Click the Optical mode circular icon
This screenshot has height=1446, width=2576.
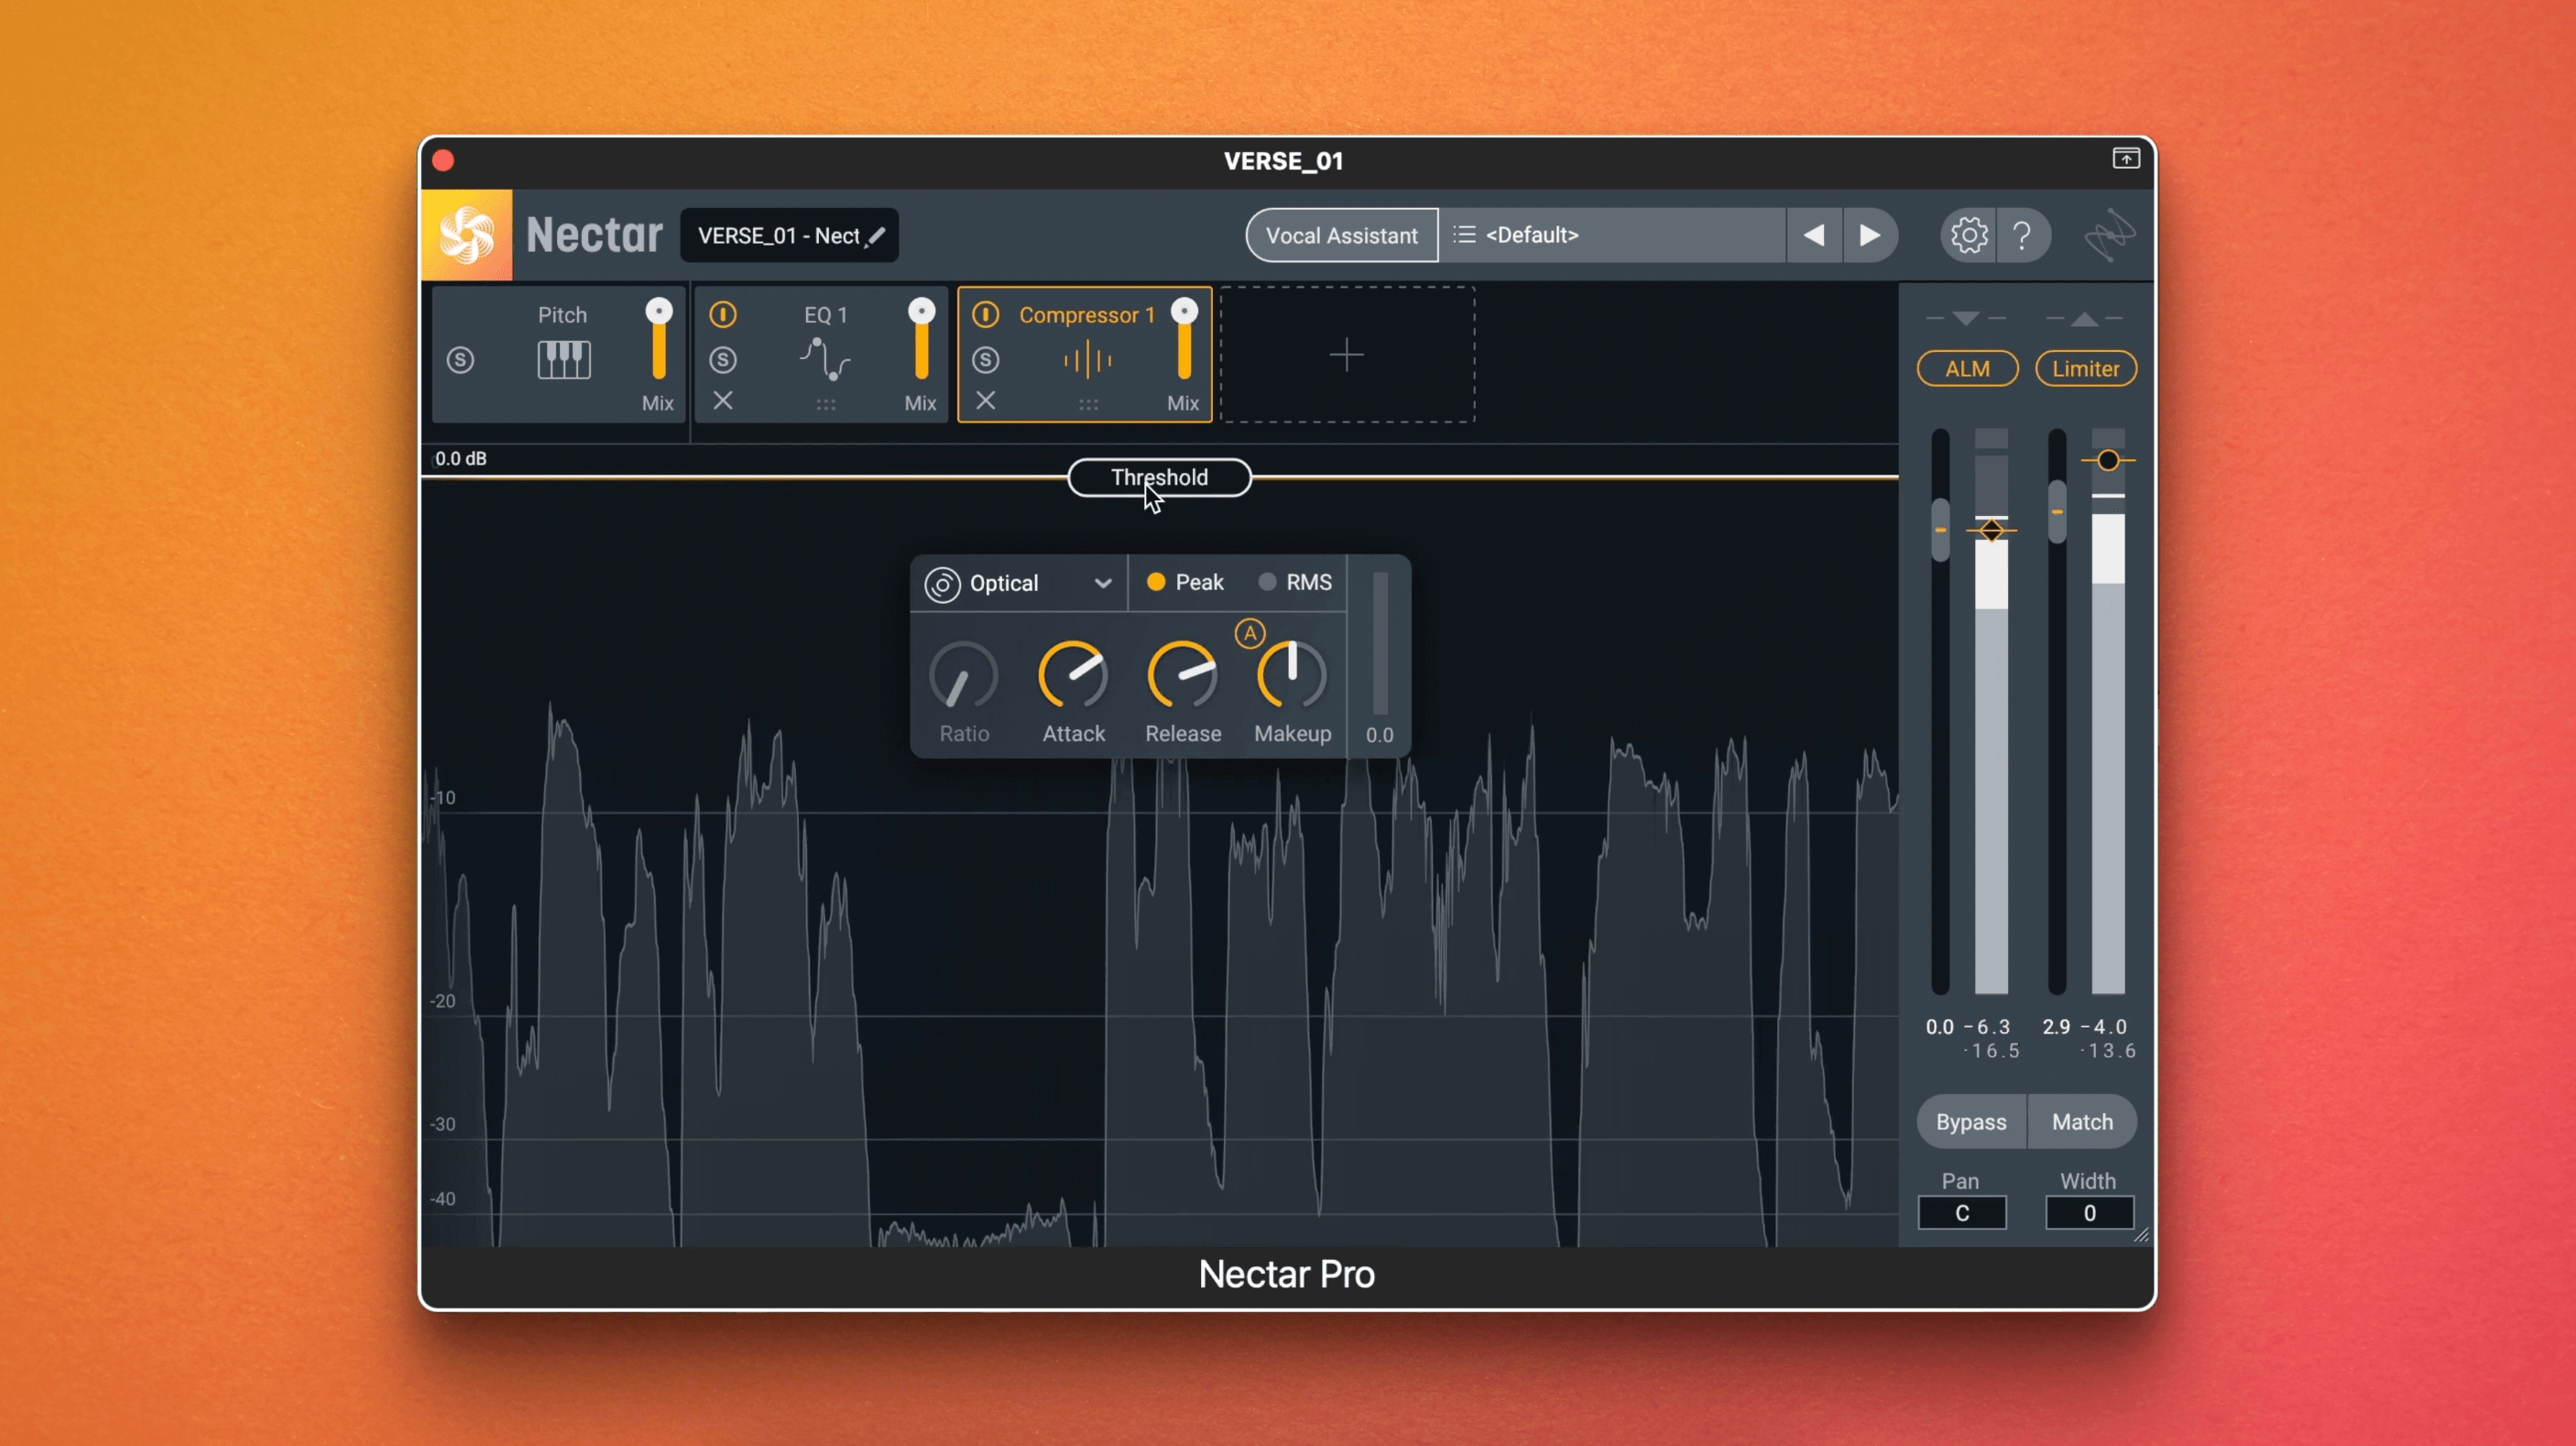point(942,584)
